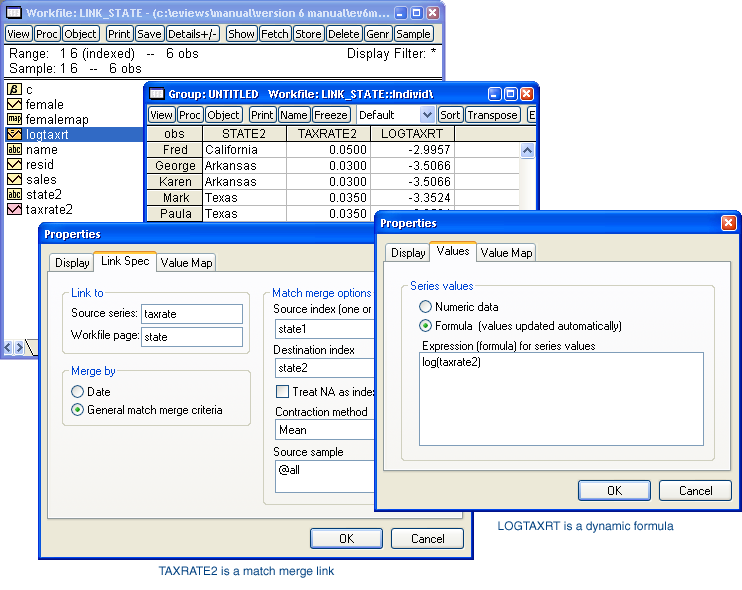Screen dimensions: 742x590
Task: Click the Group table vertical scrollbar up arrow
Action: (x=527, y=150)
